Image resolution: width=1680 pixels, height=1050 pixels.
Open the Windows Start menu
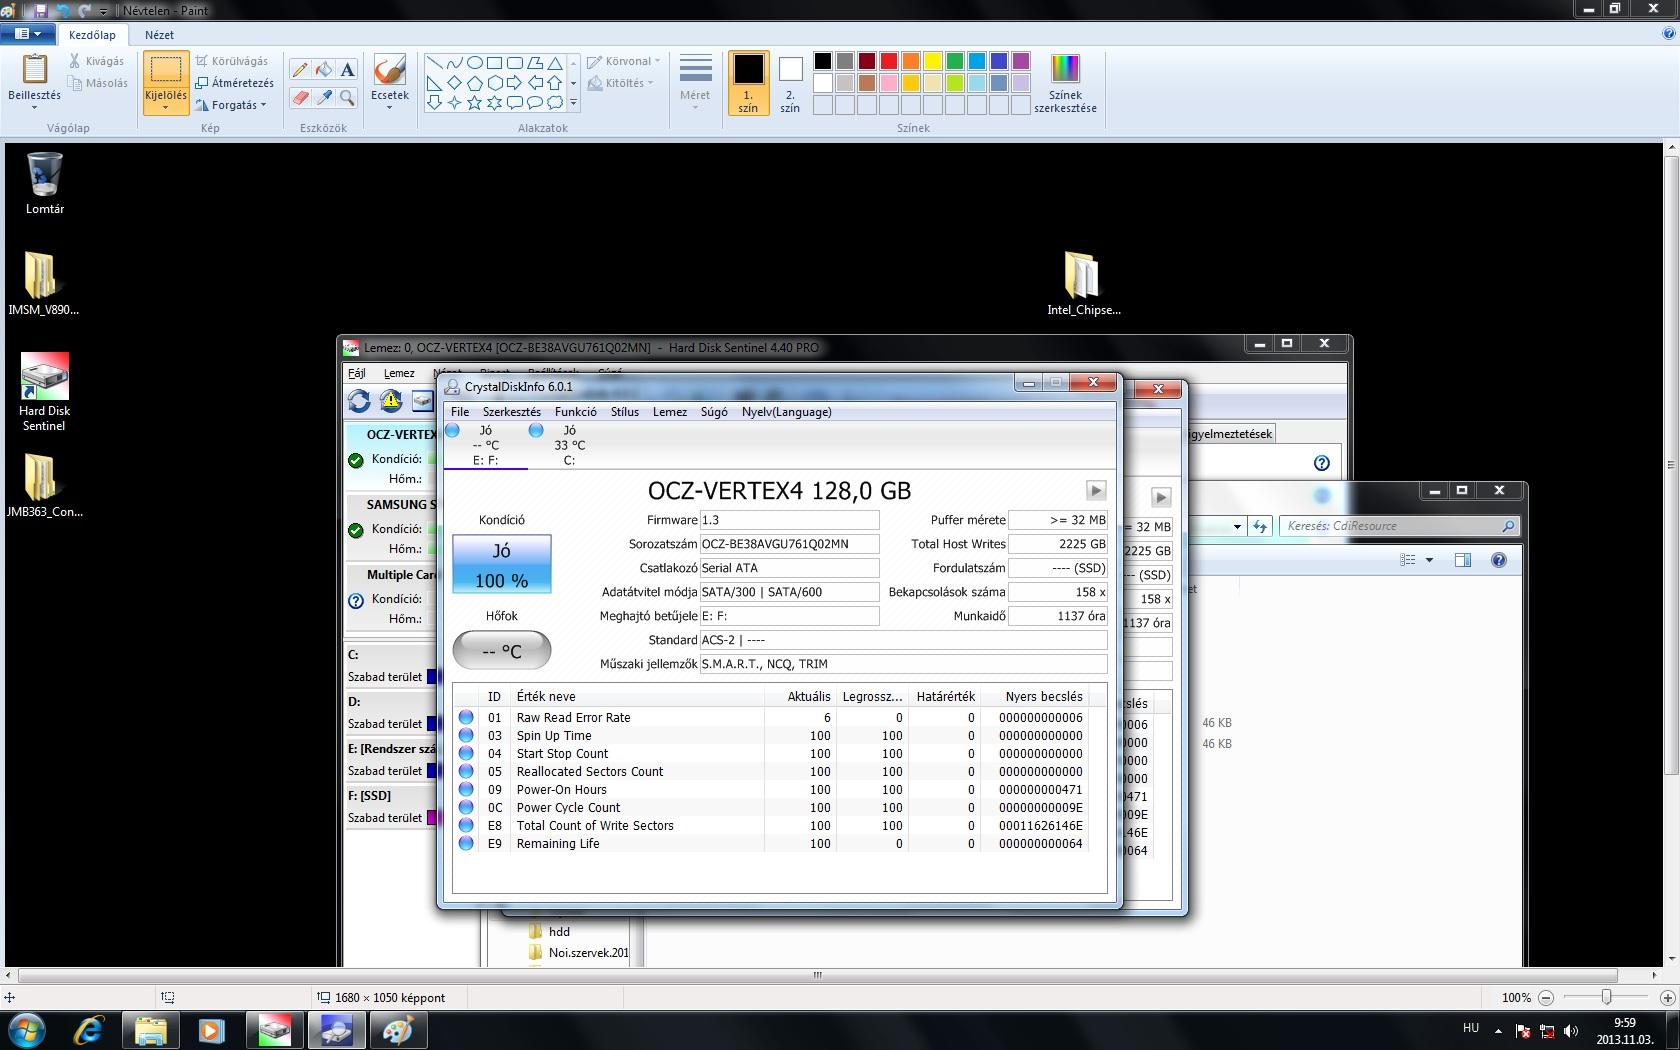point(27,1030)
